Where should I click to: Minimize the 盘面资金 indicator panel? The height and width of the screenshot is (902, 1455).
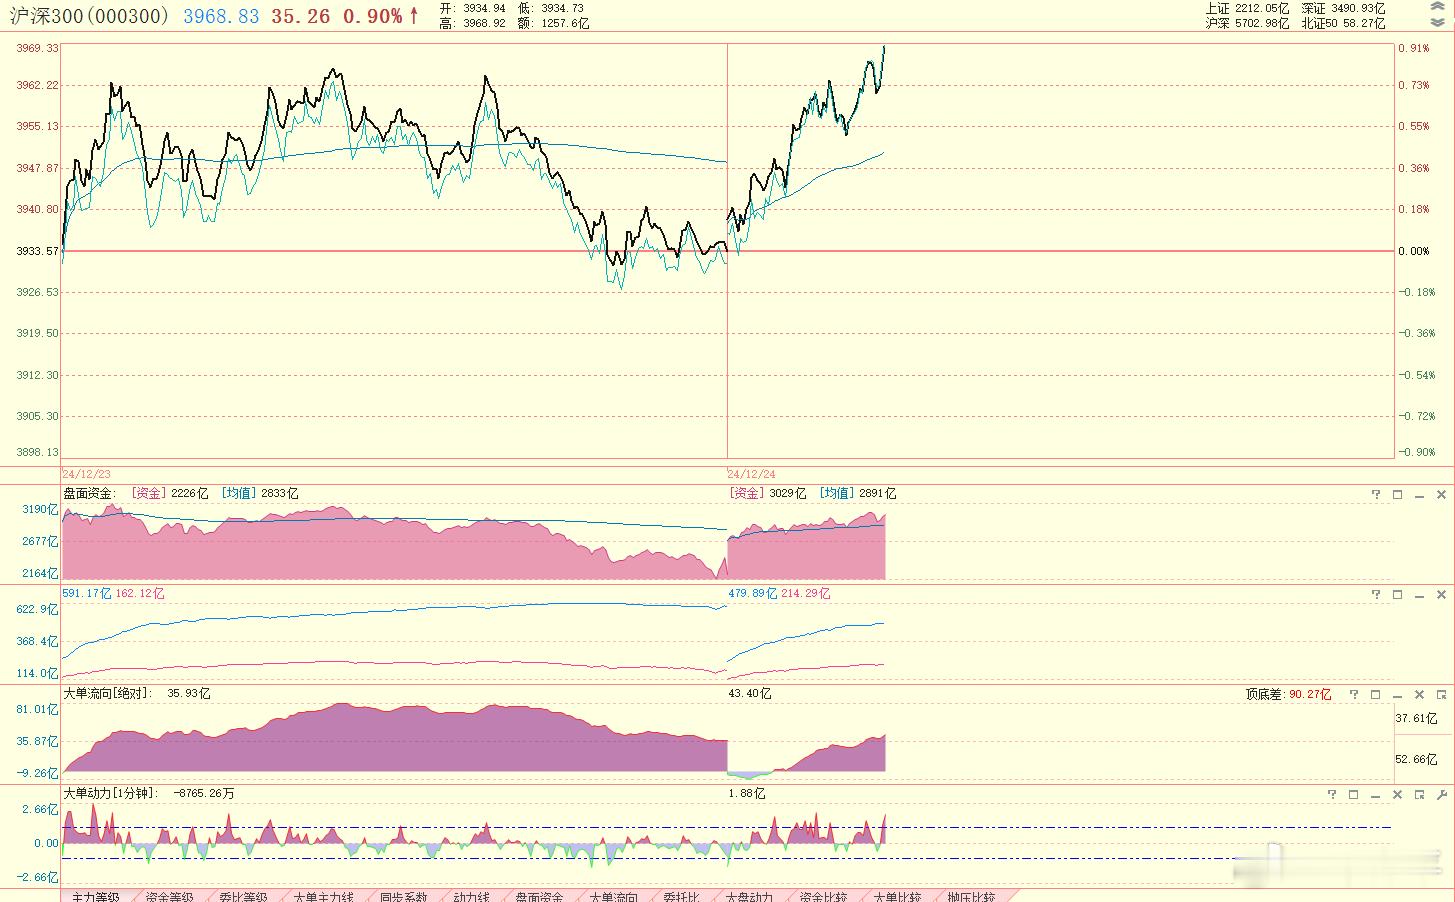(x=1419, y=494)
